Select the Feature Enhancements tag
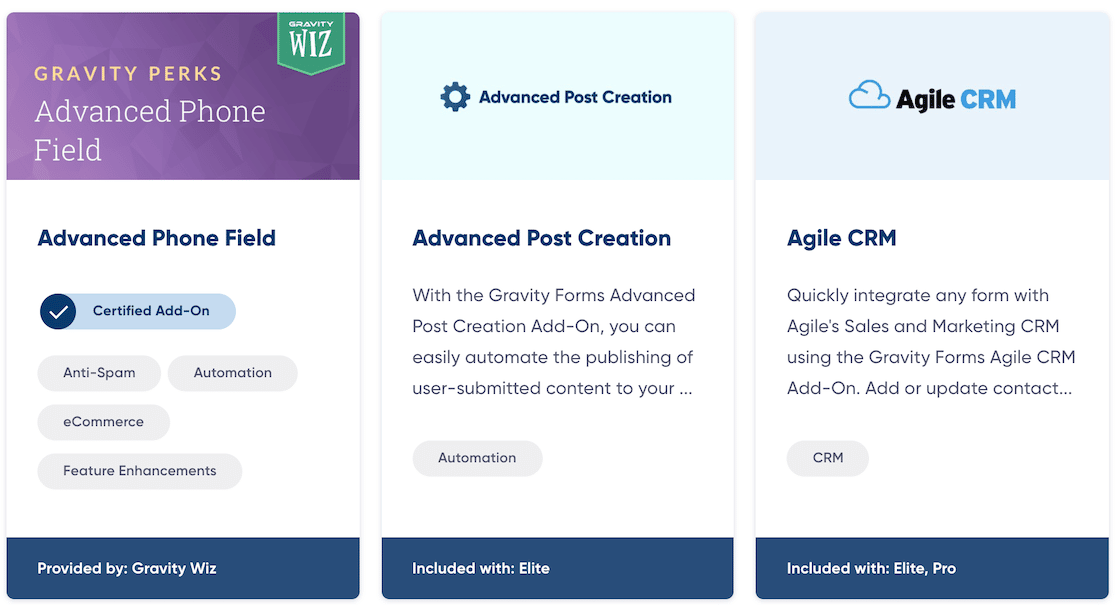Viewport: 1116px width, 605px height. click(x=139, y=471)
